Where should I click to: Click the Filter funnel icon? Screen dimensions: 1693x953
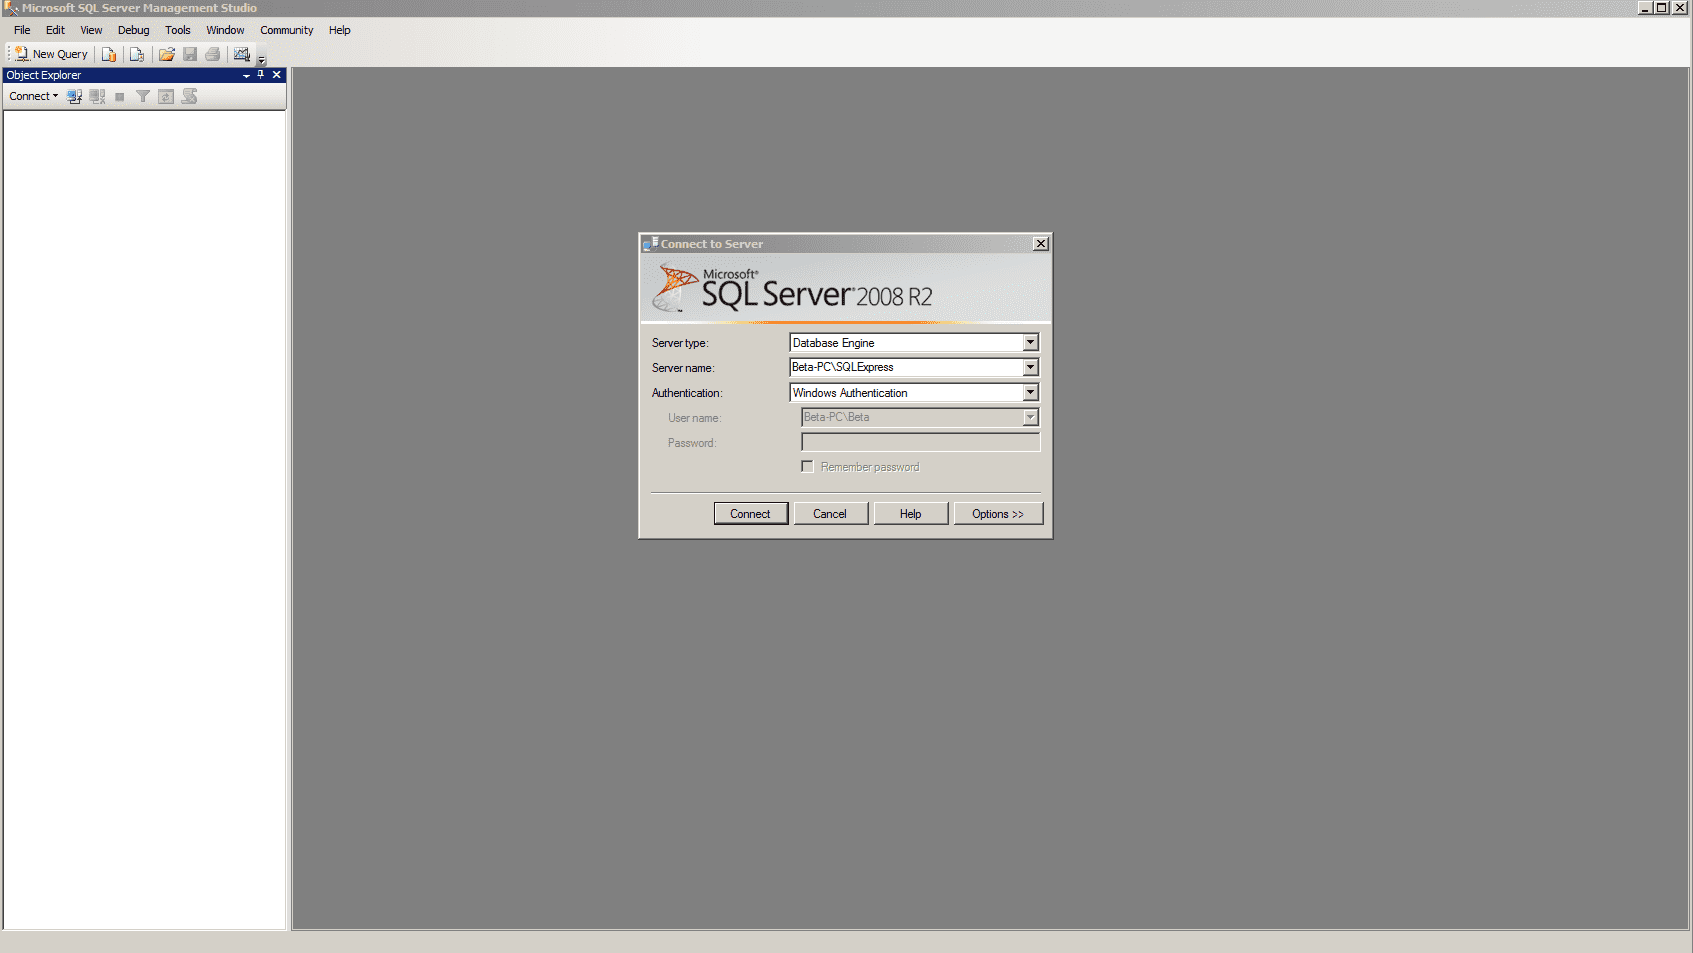coord(143,96)
